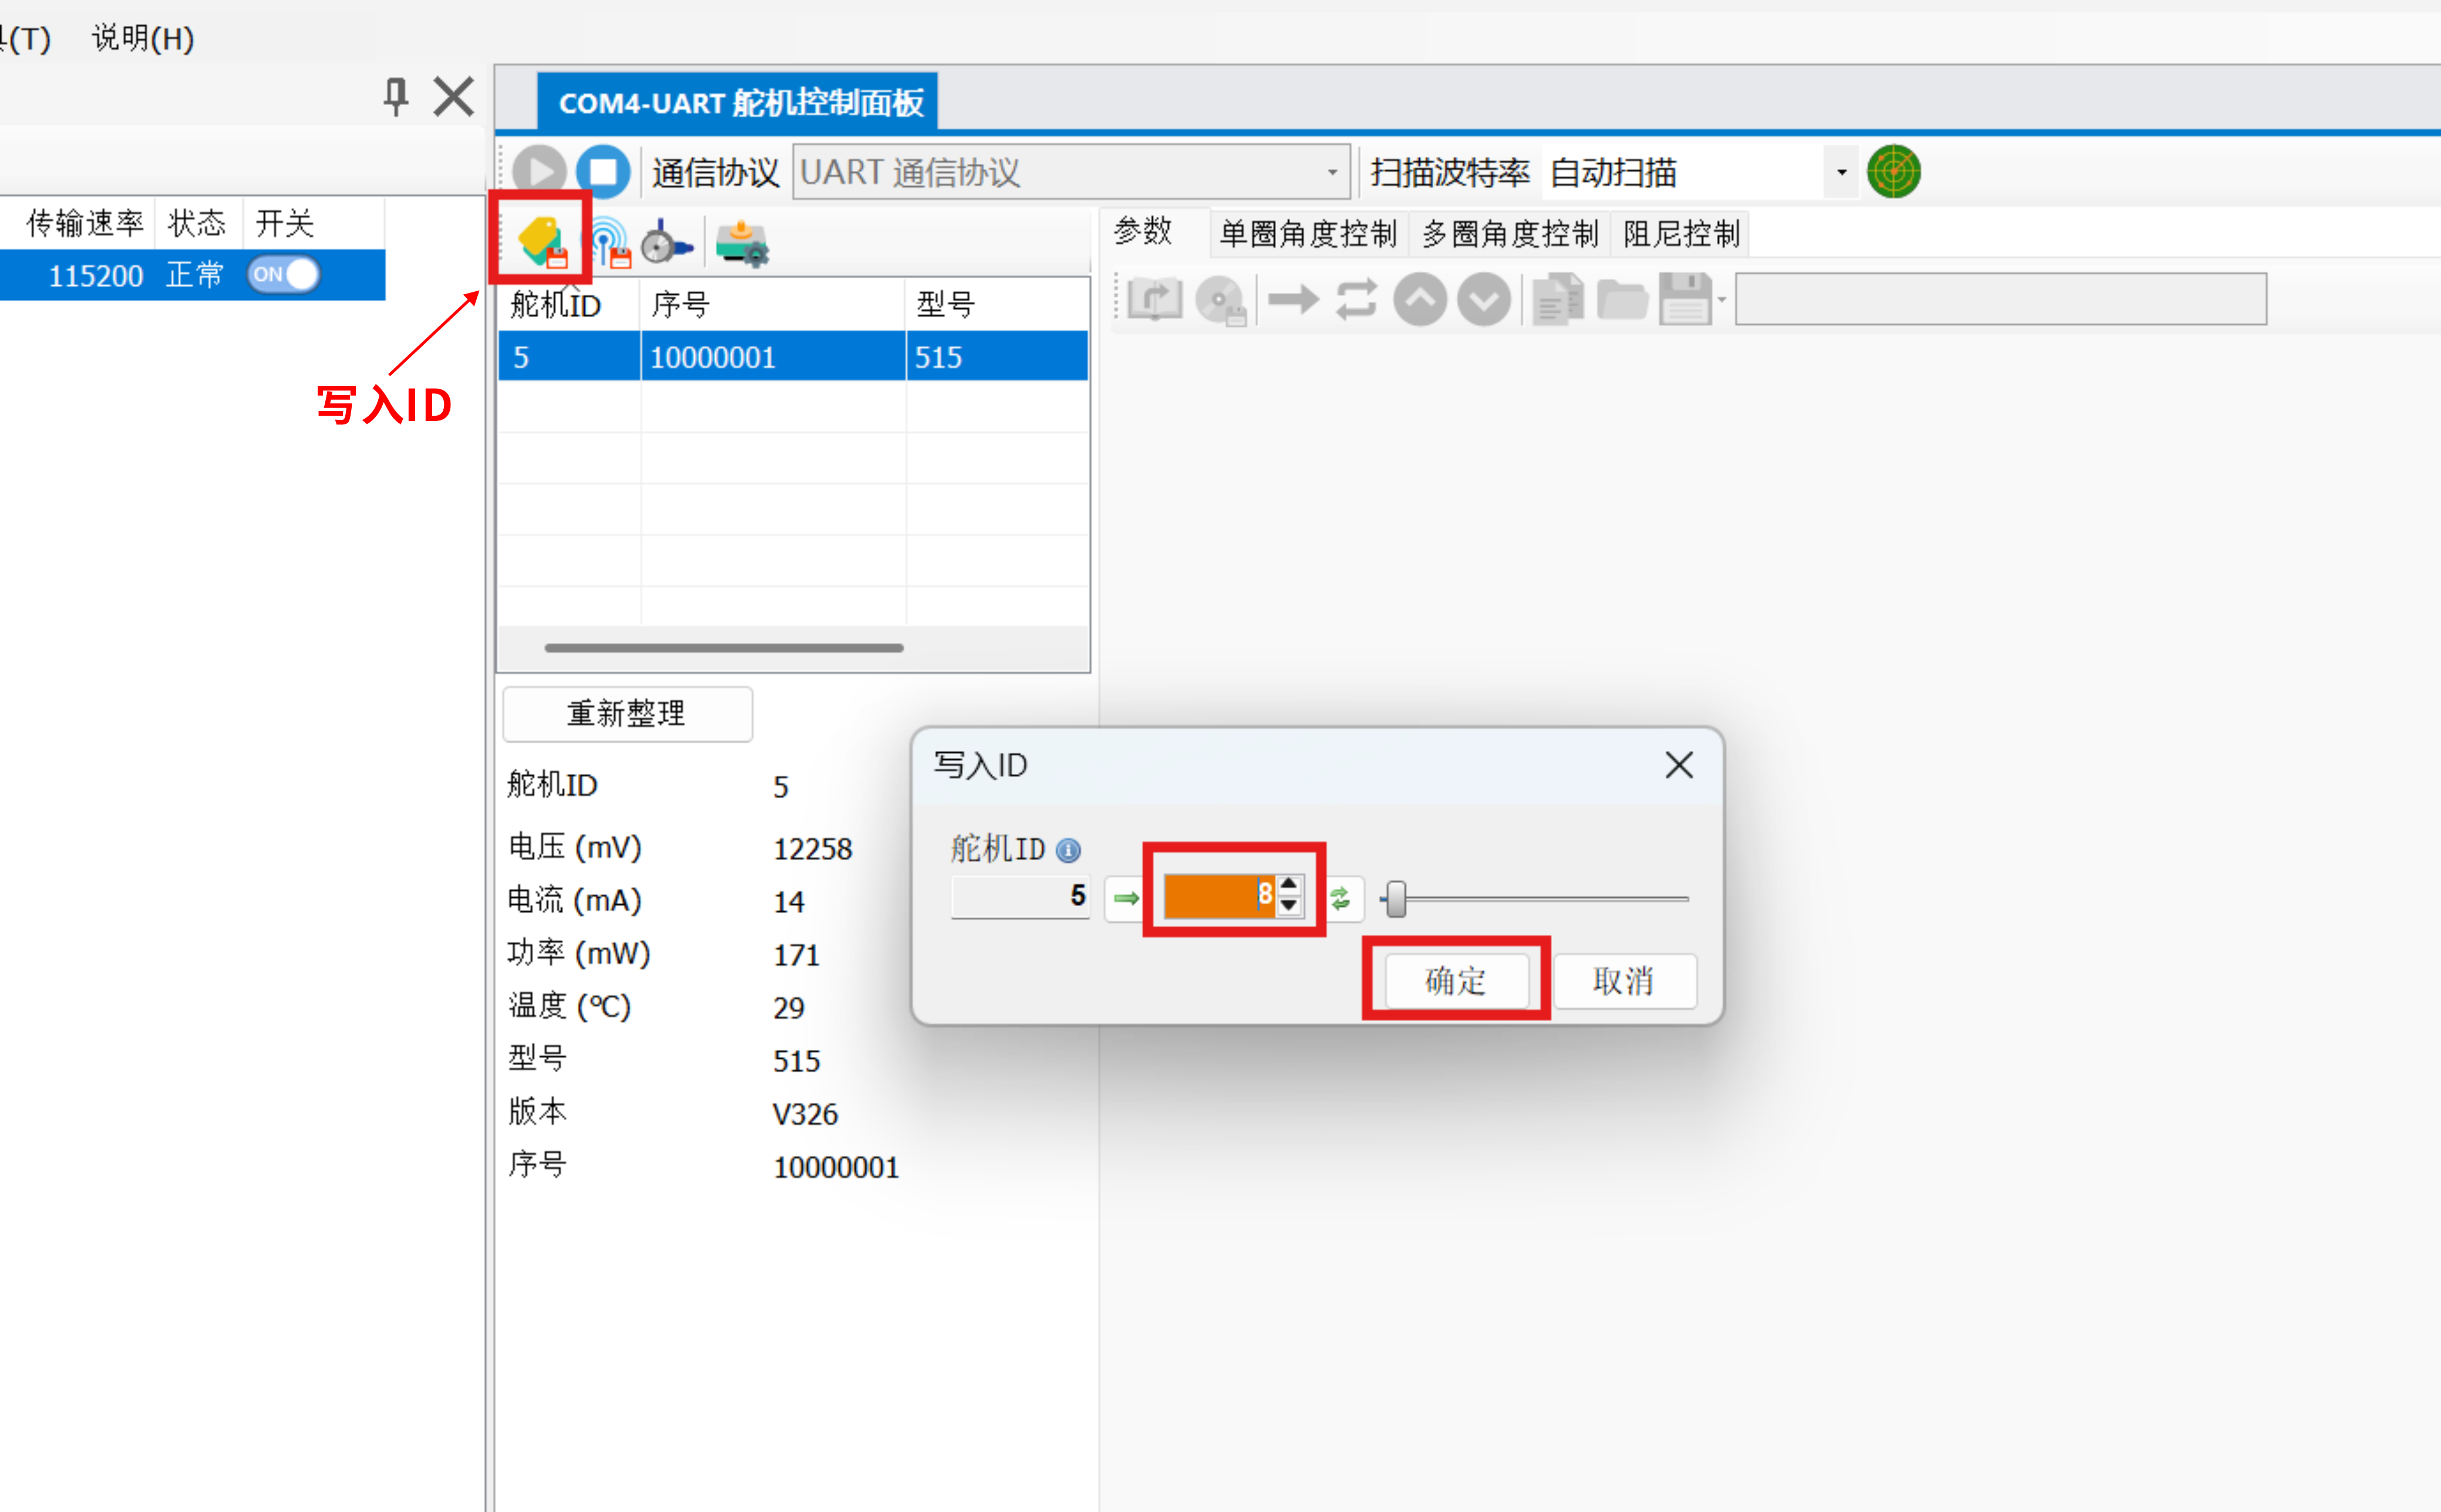Toggle the ON switch for 115200 port

pos(284,274)
